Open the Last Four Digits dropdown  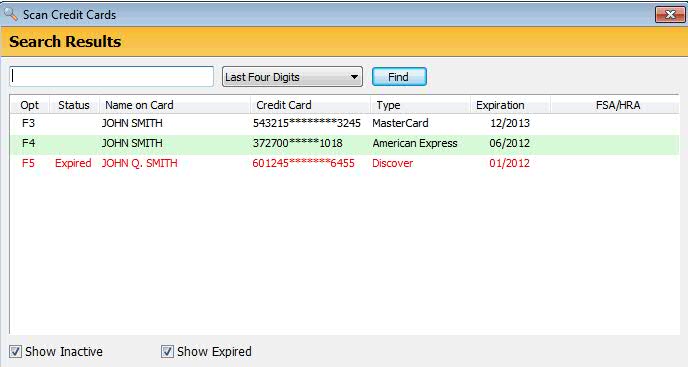pyautogui.click(x=292, y=77)
